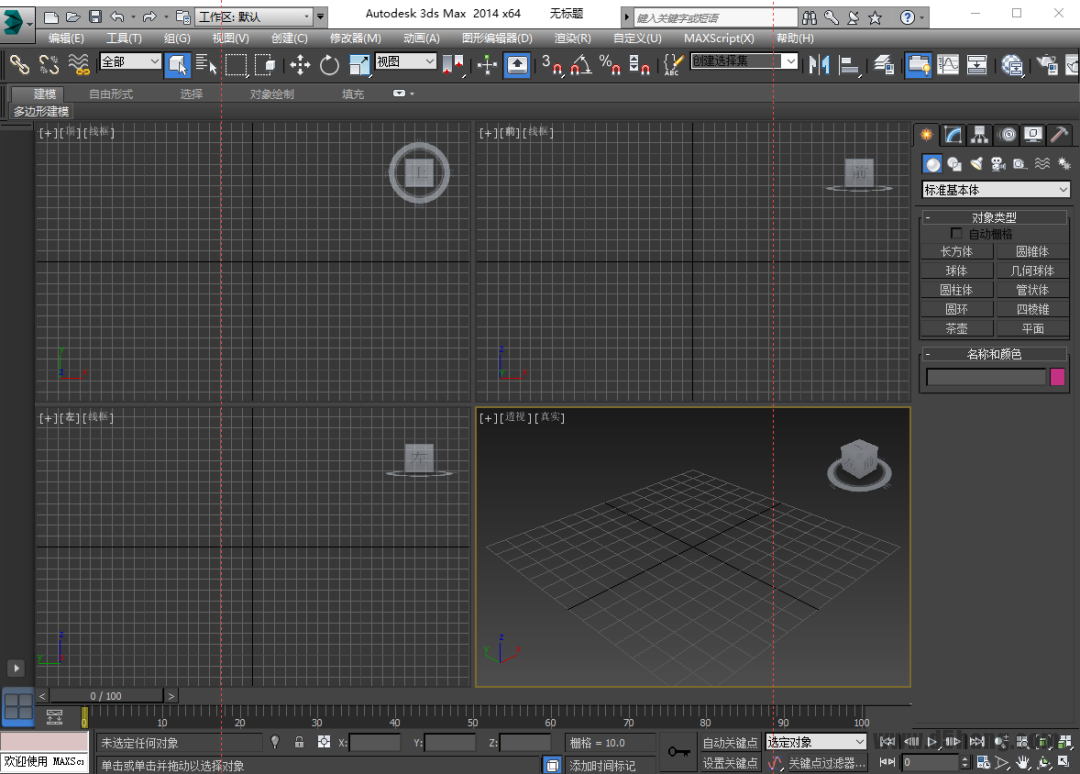
Task: Toggle the Percent Snap button
Action: click(610, 65)
